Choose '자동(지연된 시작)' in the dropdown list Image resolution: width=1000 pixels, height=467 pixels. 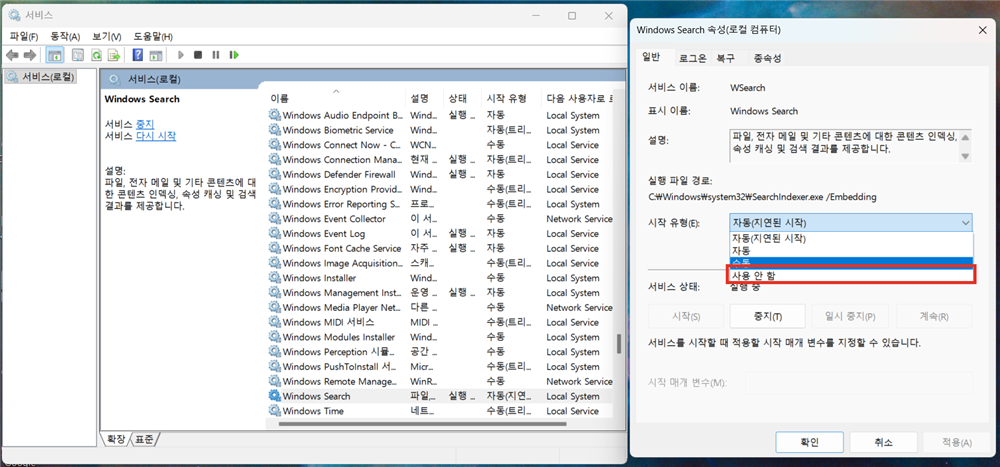coord(851,239)
